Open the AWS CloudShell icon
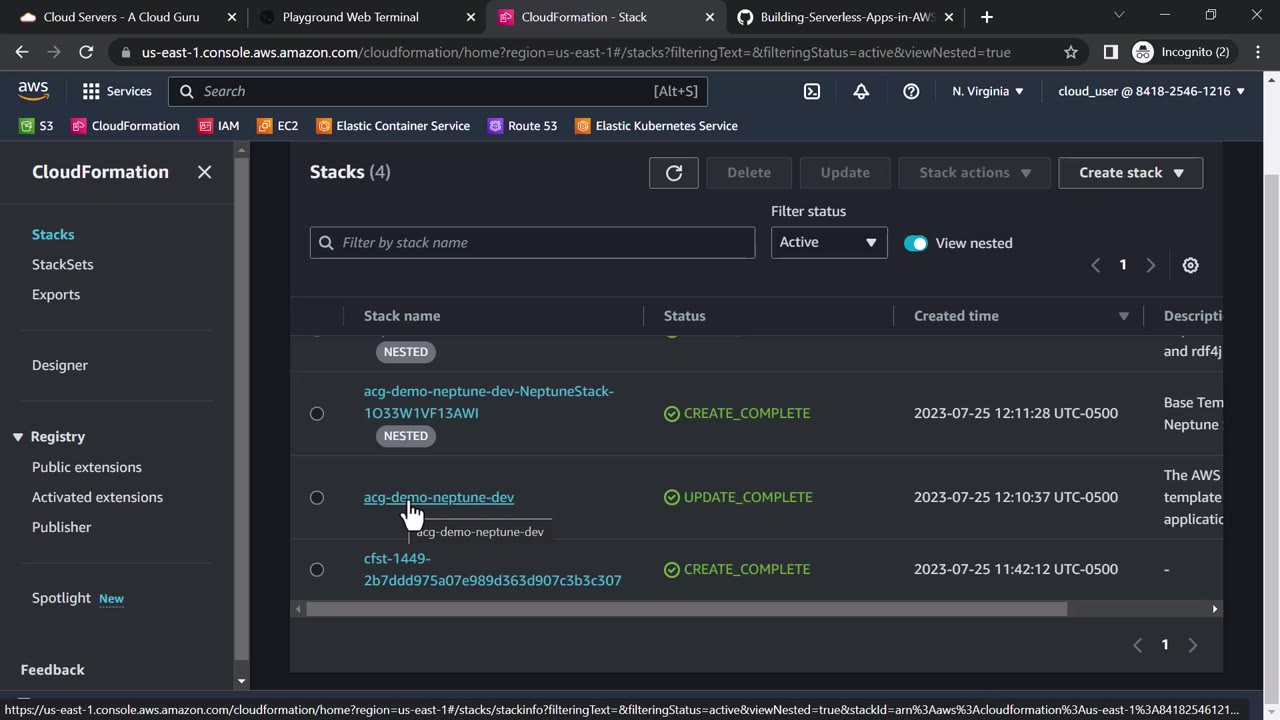1280x720 pixels. pos(812,91)
